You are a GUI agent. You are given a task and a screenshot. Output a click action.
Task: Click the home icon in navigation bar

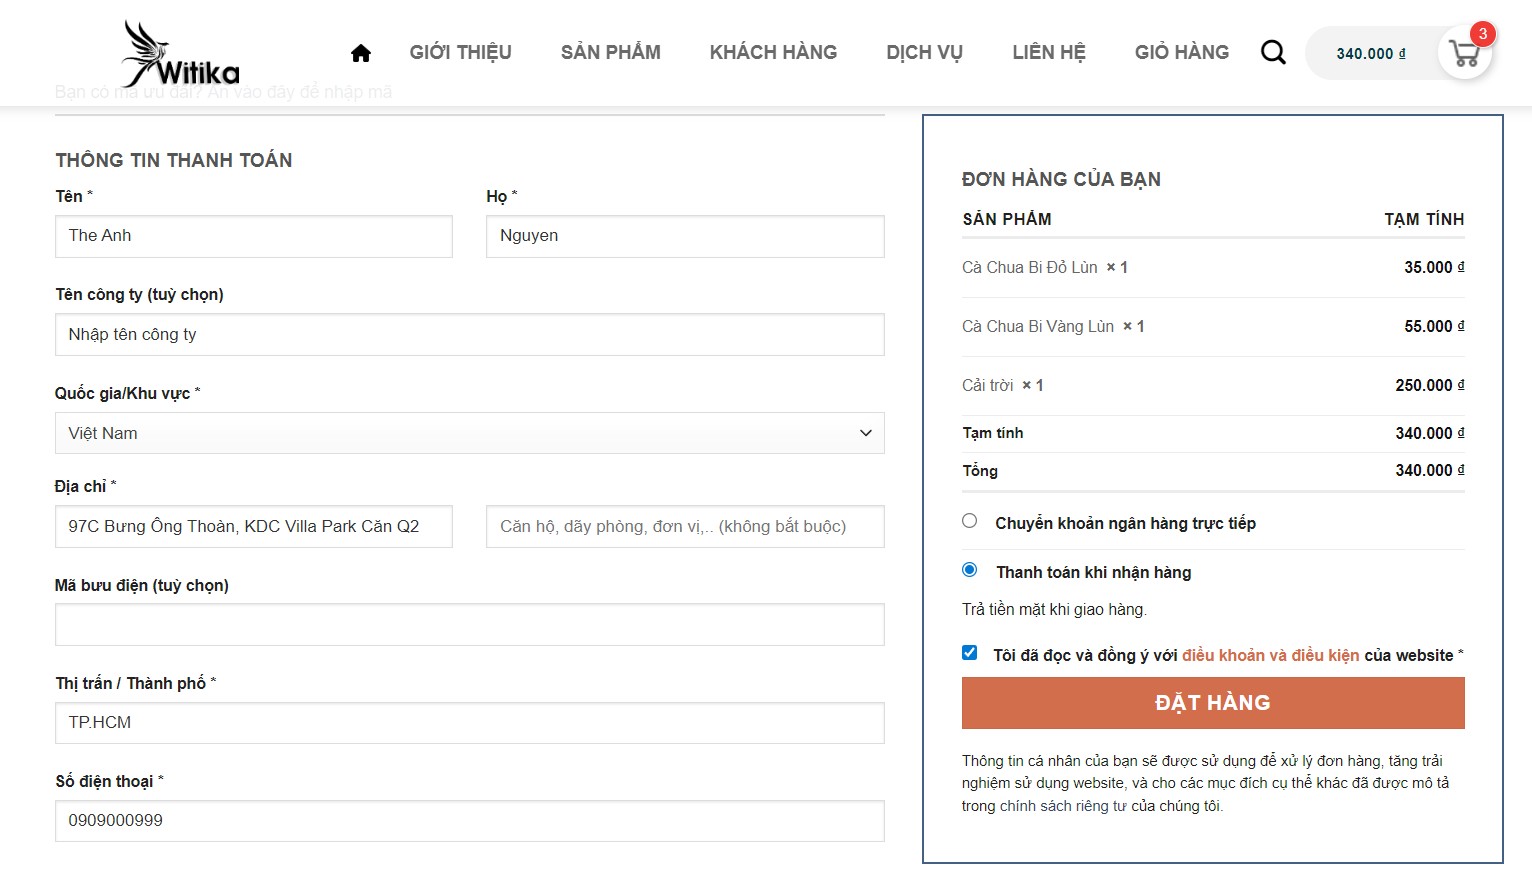[x=361, y=53]
